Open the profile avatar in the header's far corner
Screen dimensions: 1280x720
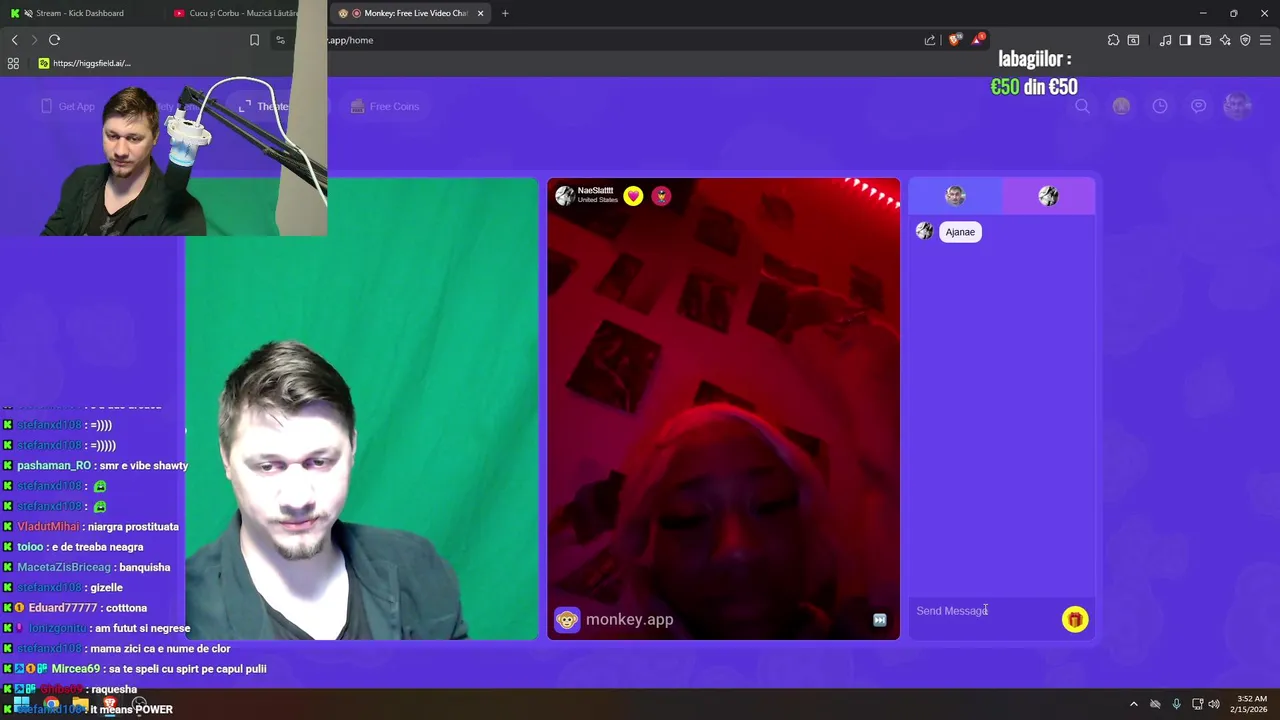(x=1238, y=106)
